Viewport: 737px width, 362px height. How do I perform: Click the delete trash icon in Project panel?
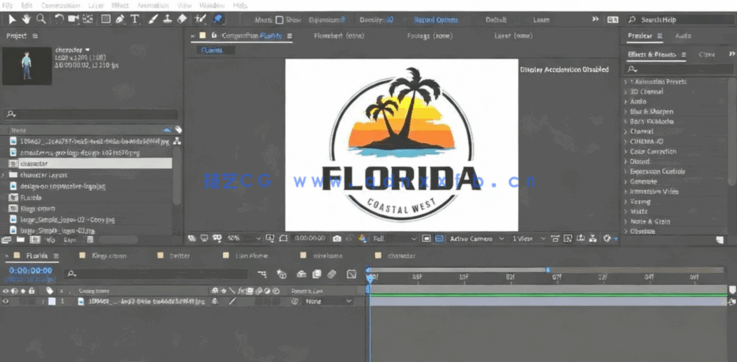90,240
